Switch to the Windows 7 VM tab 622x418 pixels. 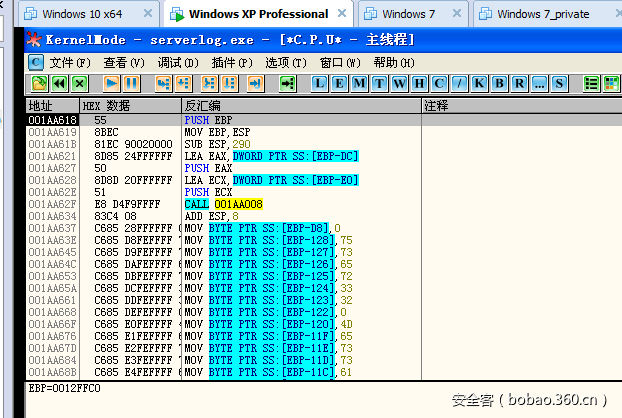tap(409, 14)
